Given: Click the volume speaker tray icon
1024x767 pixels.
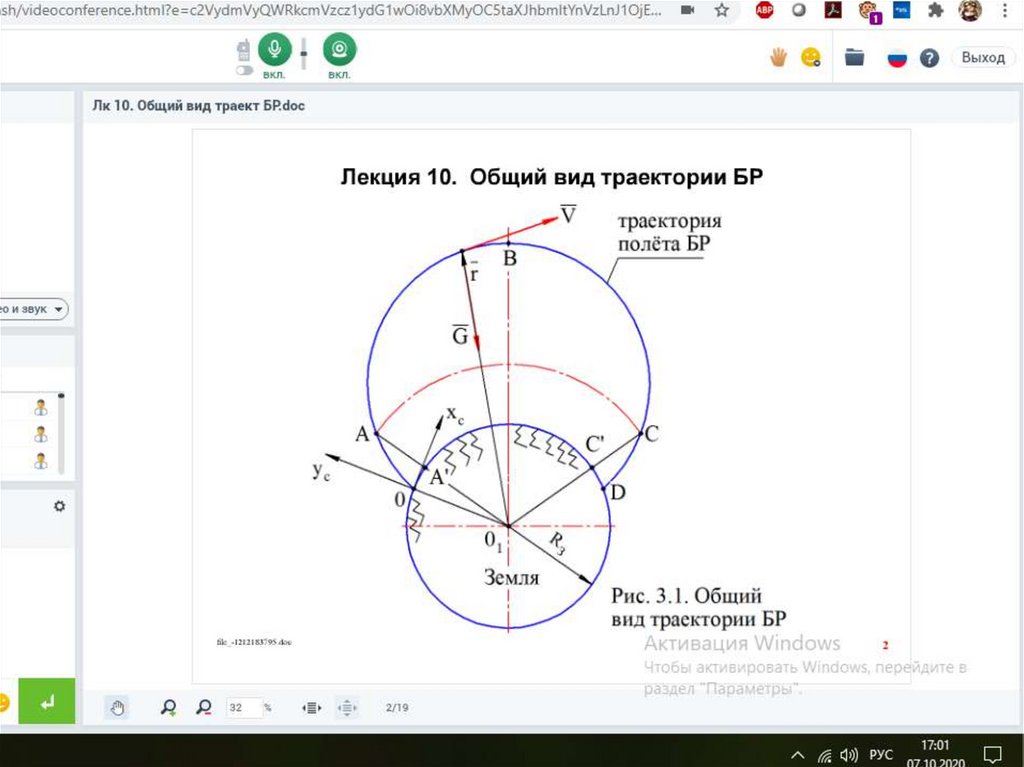Looking at the screenshot, I should pos(849,755).
